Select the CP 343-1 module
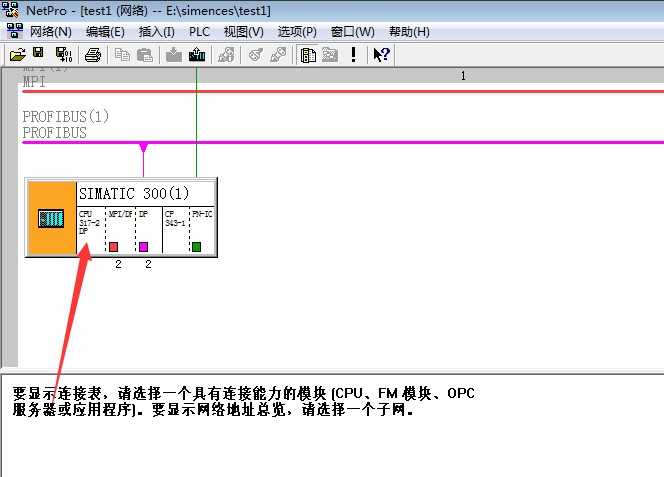The width and height of the screenshot is (664, 477). (x=176, y=230)
